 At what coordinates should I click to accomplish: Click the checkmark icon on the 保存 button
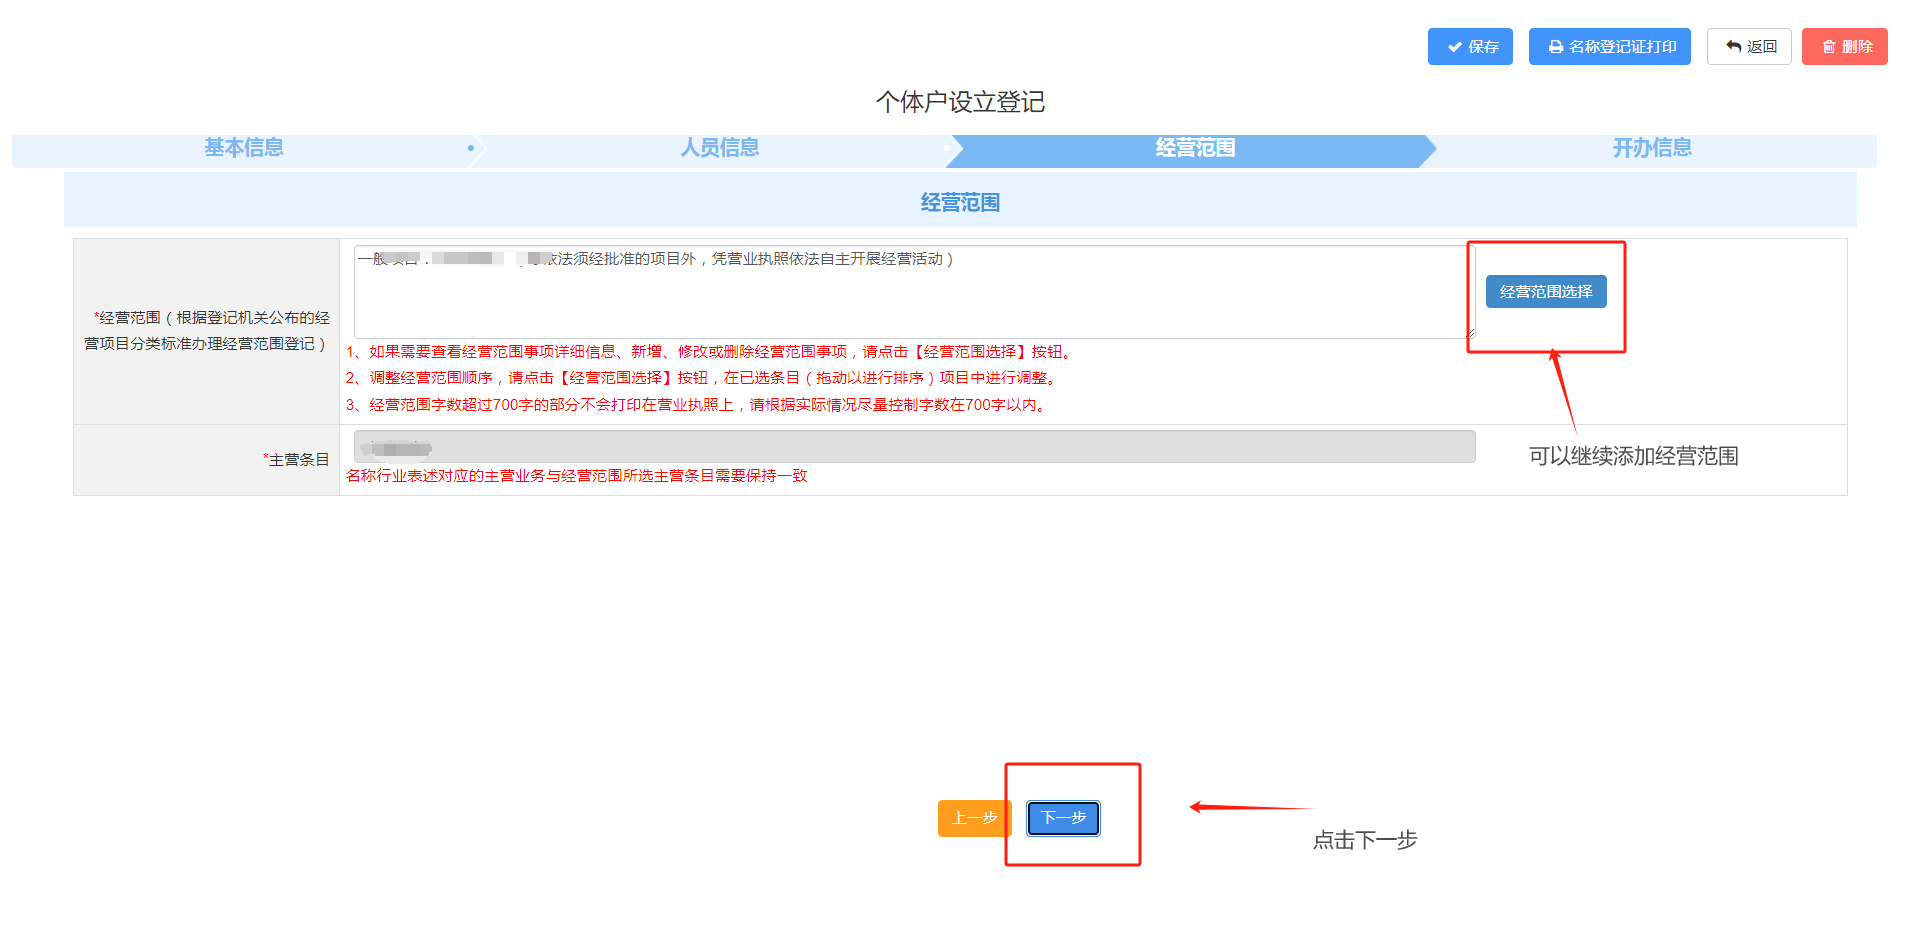click(1454, 47)
